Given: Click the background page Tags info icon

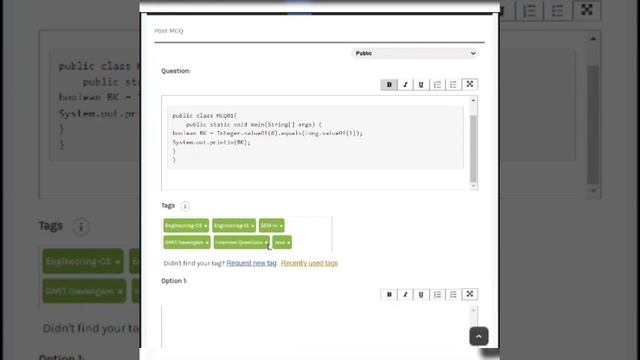Looking at the screenshot, I should tap(81, 227).
